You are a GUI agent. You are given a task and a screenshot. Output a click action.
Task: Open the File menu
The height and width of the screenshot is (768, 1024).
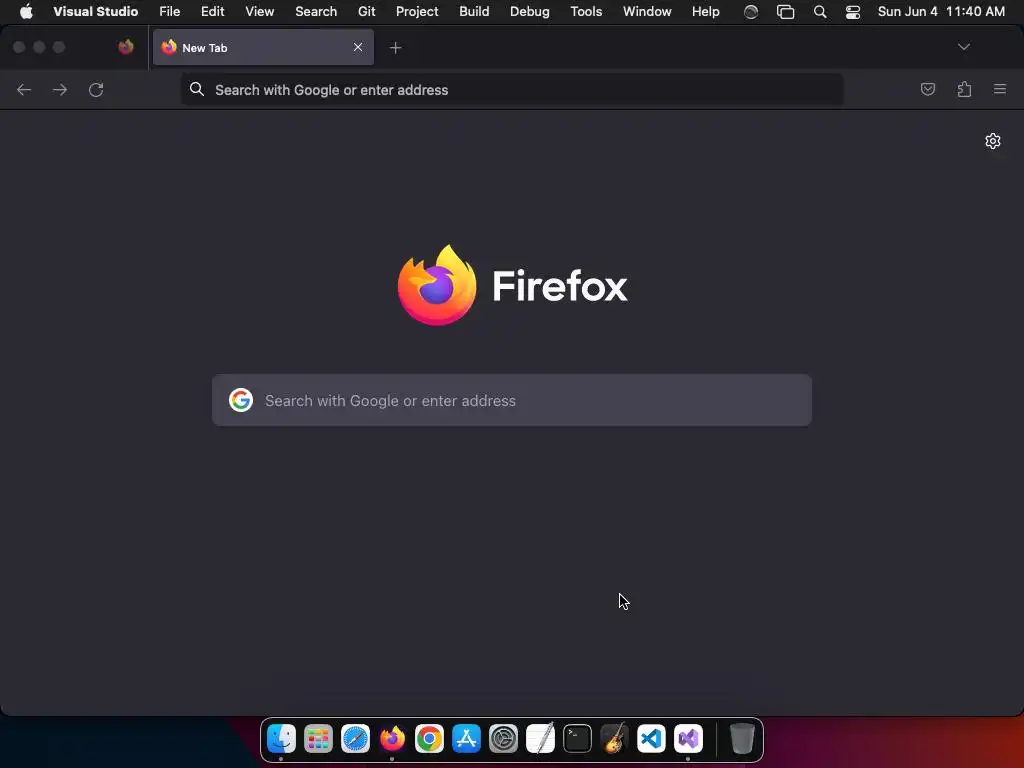170,12
